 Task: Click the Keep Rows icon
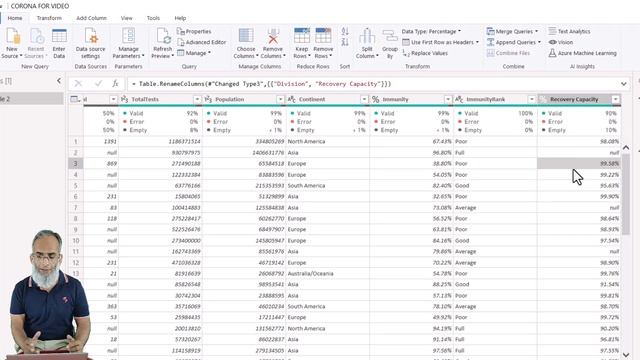(x=302, y=36)
